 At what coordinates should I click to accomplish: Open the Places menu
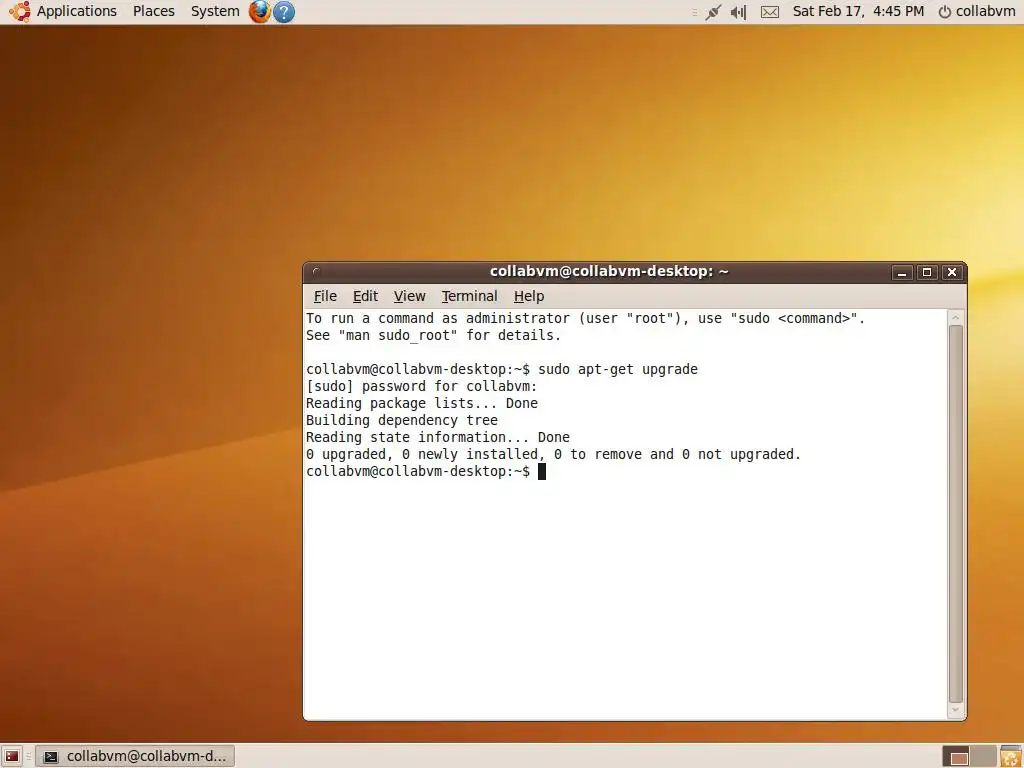pyautogui.click(x=153, y=11)
